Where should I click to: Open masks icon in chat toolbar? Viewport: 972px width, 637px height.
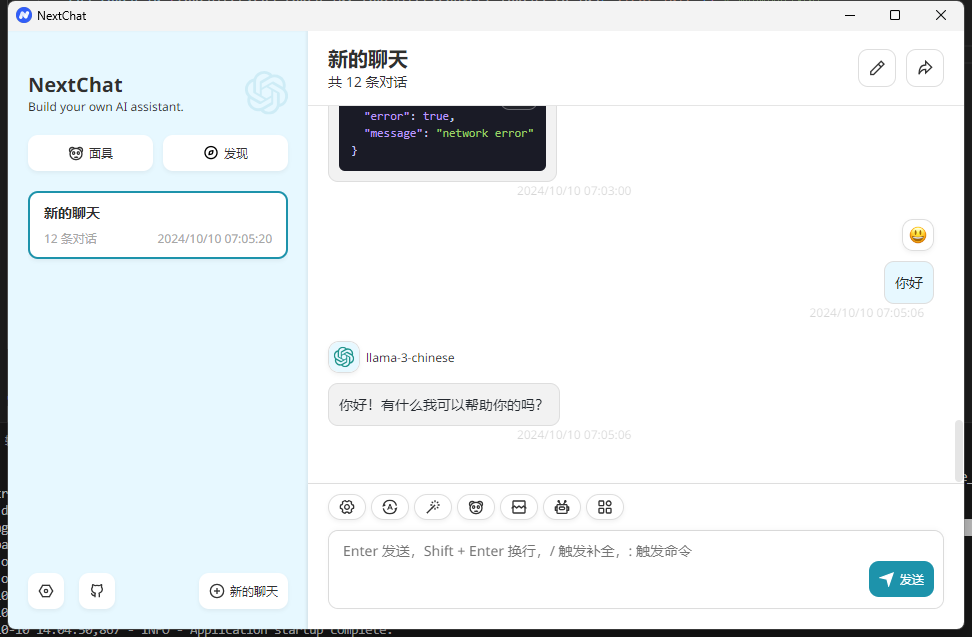475,507
